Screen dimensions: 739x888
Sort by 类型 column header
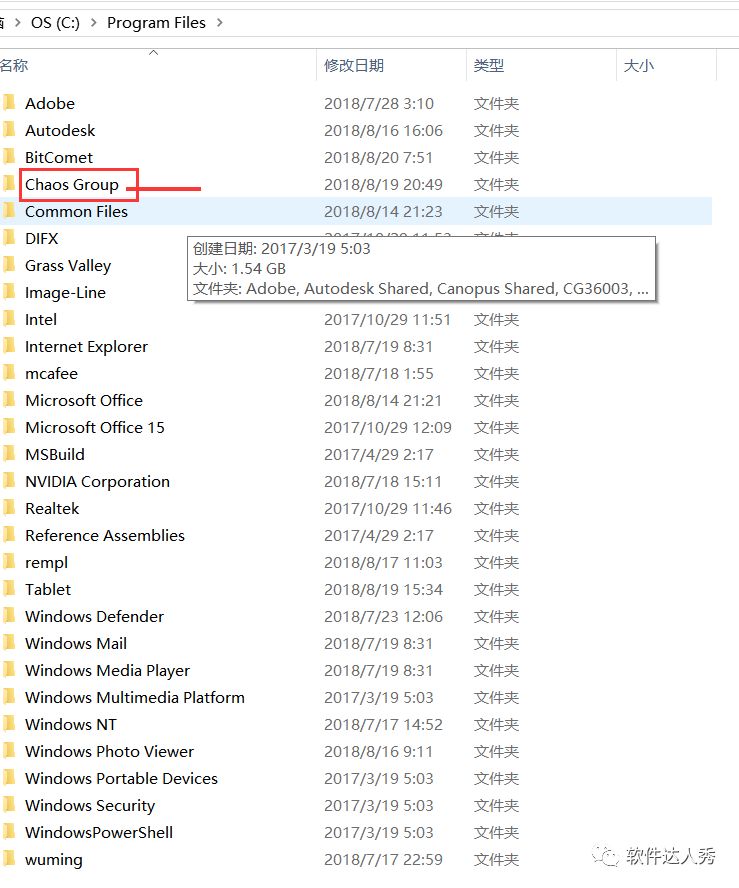pos(489,66)
